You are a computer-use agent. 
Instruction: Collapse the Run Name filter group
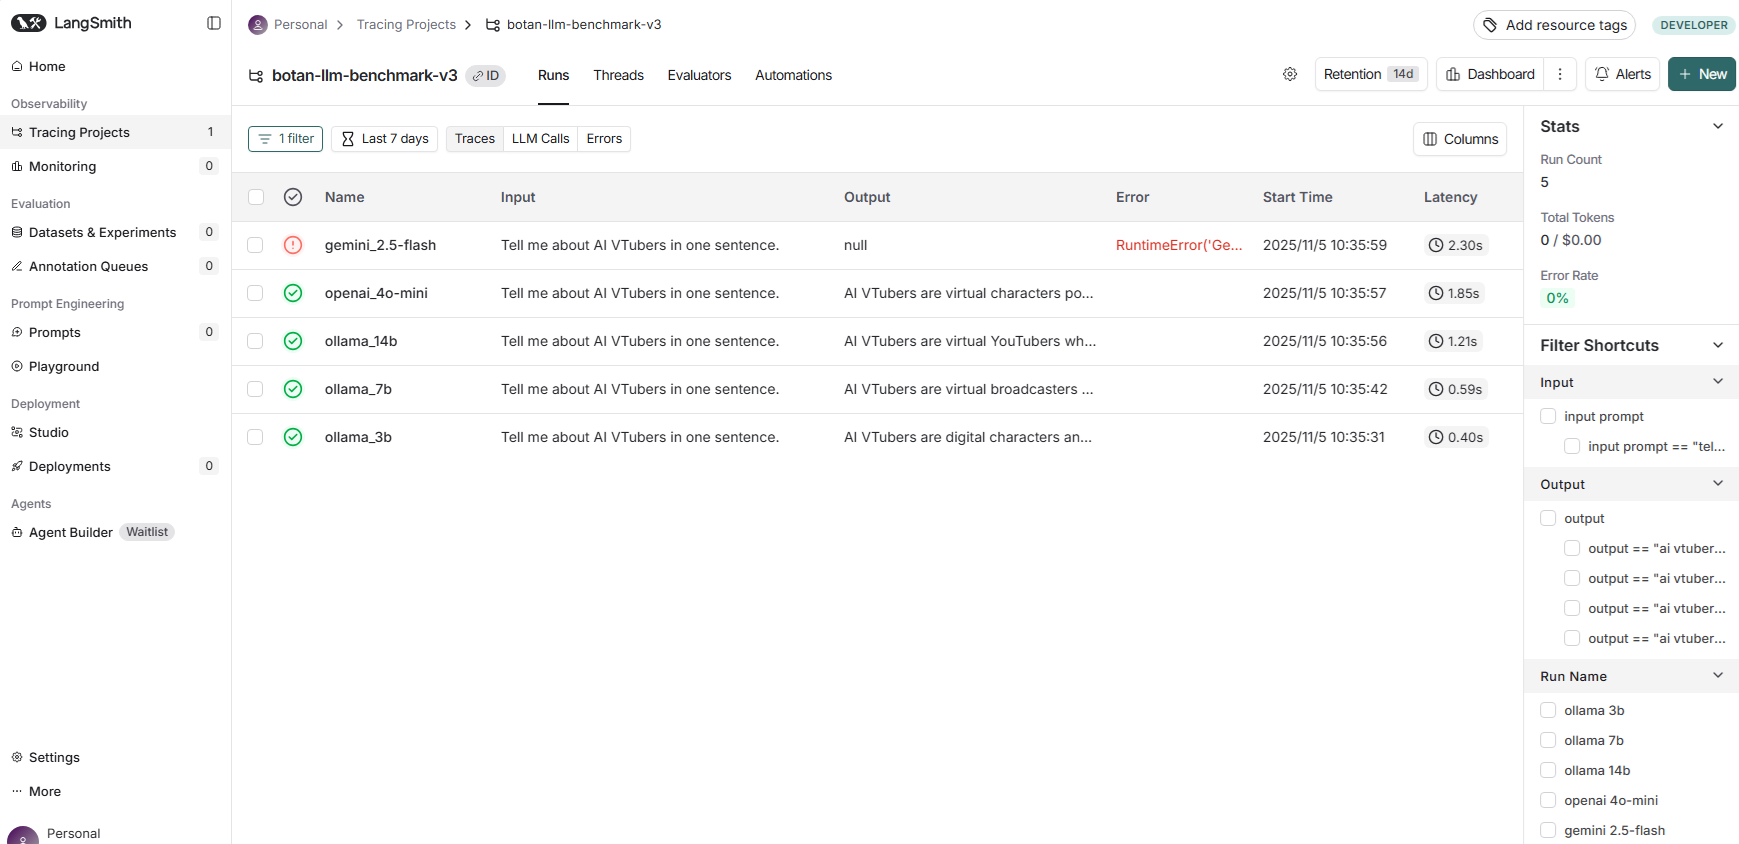click(1718, 675)
